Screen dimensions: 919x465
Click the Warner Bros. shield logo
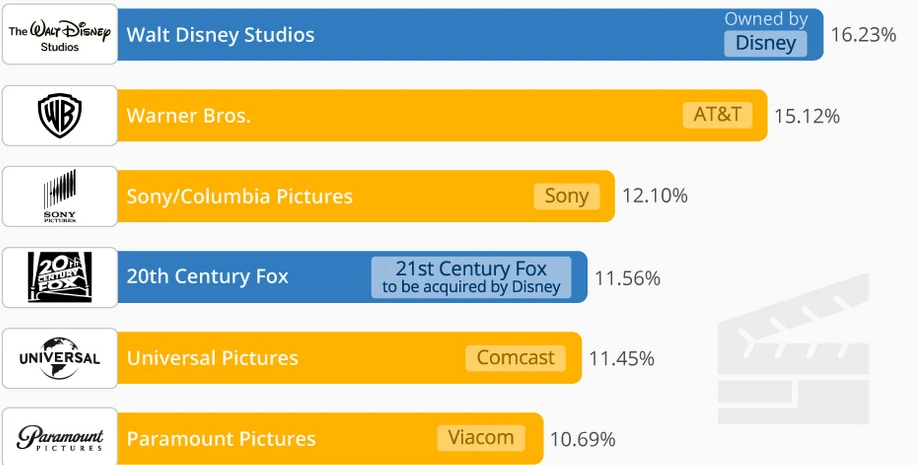pos(59,115)
